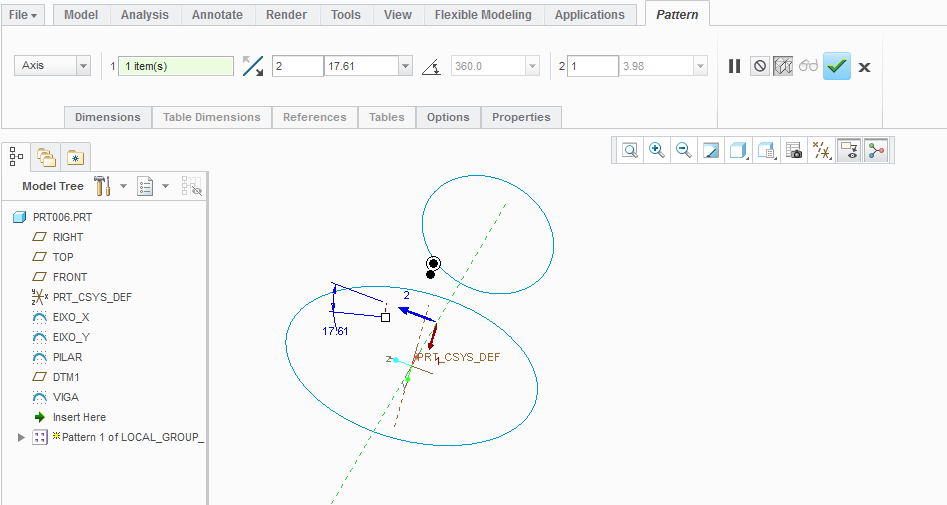Expand Show dropdown arrow in Model Tree
This screenshot has width=947, height=505.
[165, 186]
